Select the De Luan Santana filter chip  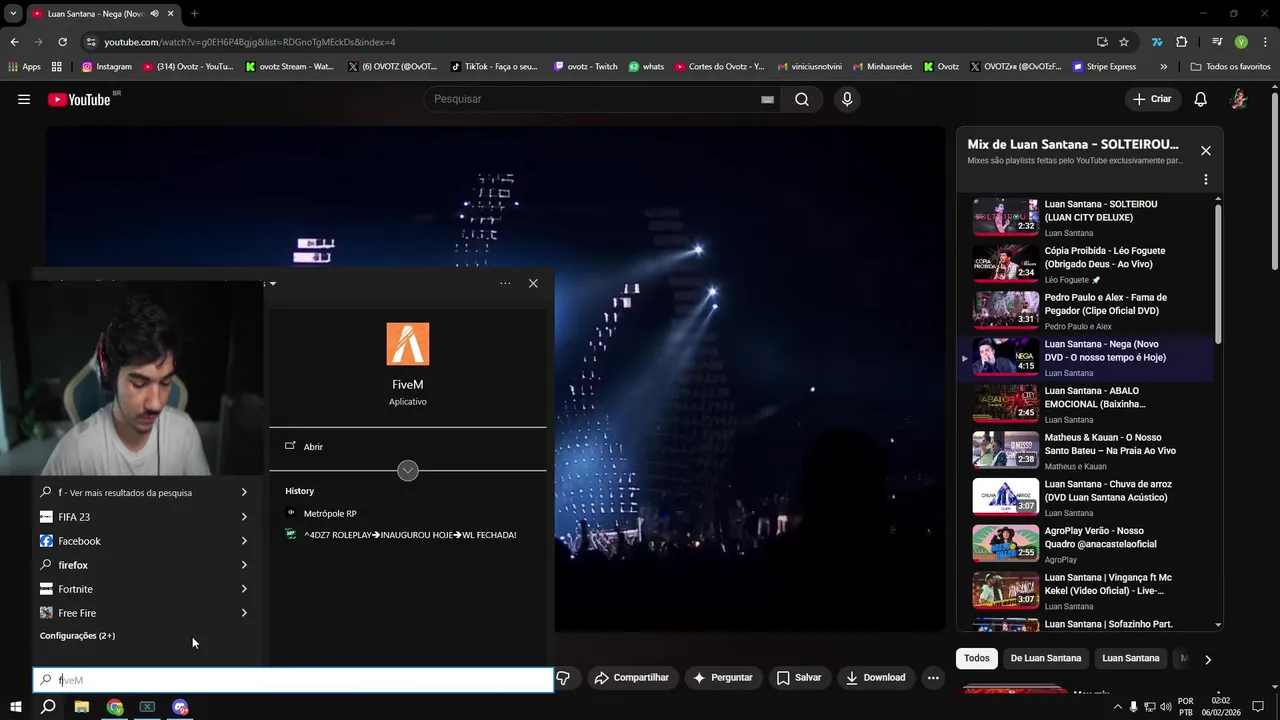tap(1046, 658)
